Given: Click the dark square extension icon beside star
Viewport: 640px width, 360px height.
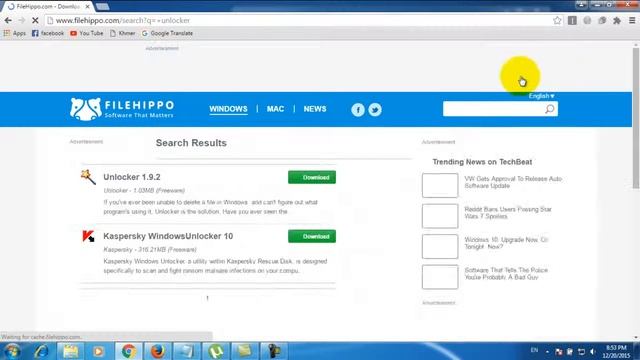Looking at the screenshot, I should (572, 20).
